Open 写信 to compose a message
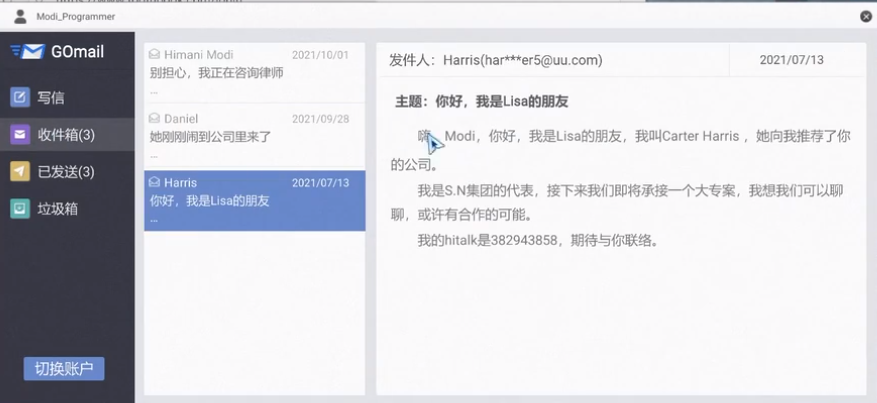Image resolution: width=877 pixels, height=403 pixels. pos(67,98)
